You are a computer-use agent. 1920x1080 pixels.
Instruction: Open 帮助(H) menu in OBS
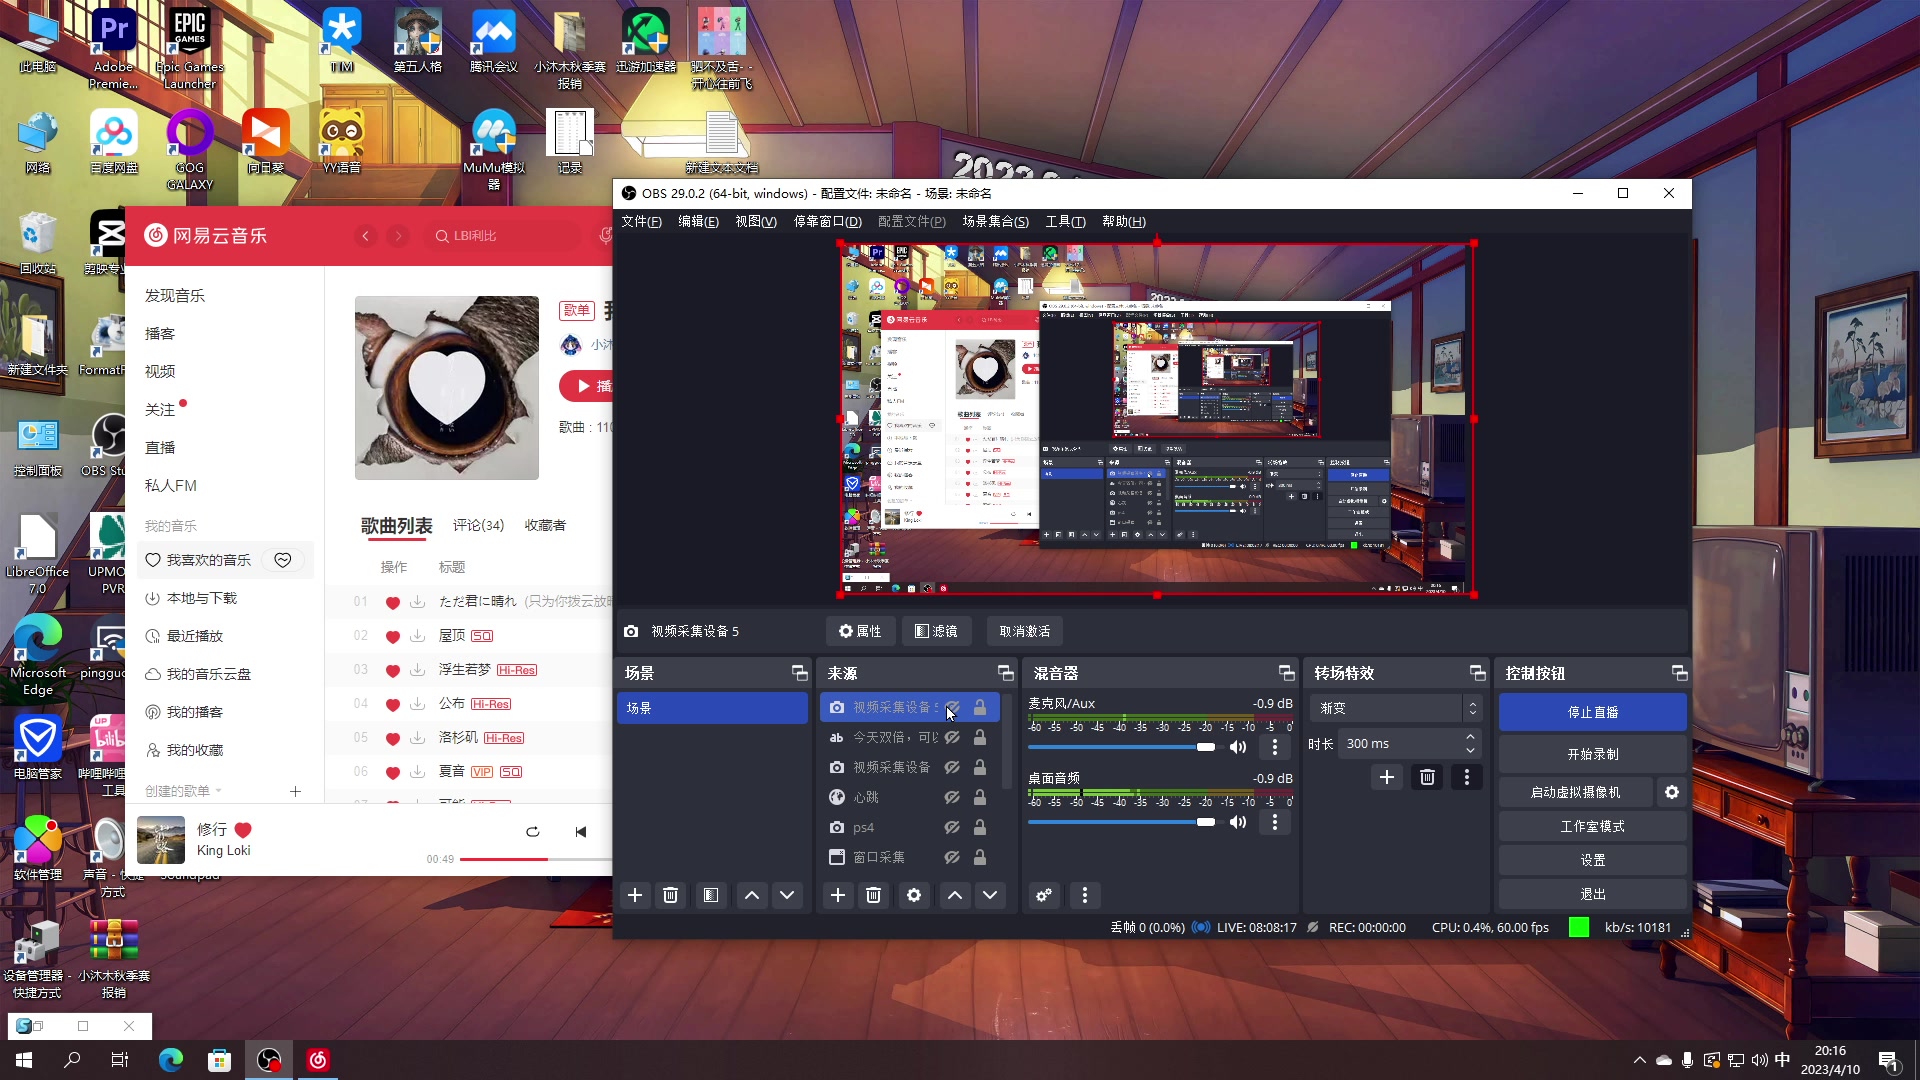1124,221
